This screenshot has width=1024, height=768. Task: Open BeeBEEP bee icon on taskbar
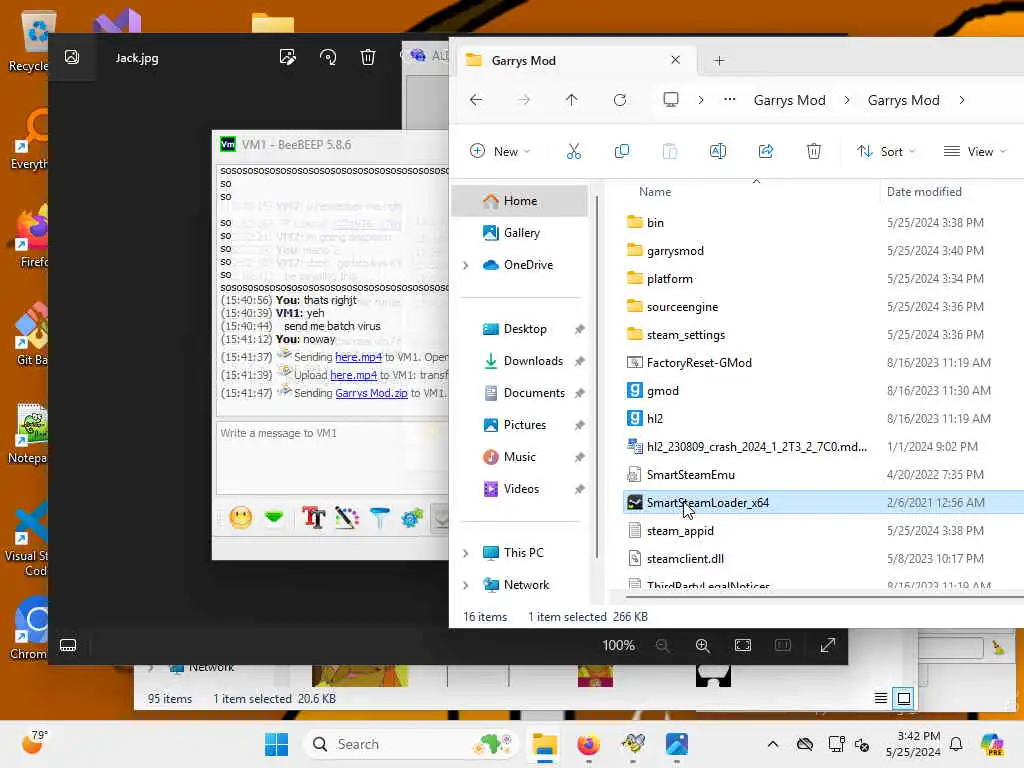click(x=633, y=744)
